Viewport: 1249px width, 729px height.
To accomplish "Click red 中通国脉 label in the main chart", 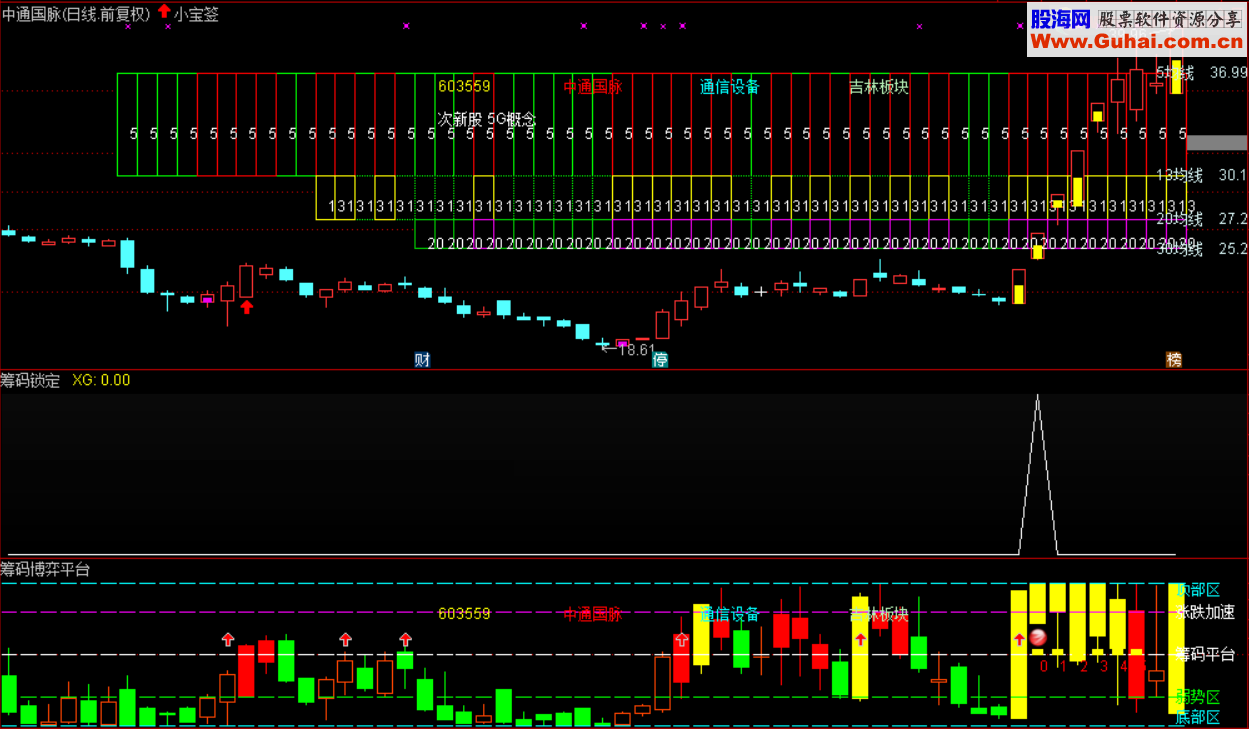I will pyautogui.click(x=592, y=87).
